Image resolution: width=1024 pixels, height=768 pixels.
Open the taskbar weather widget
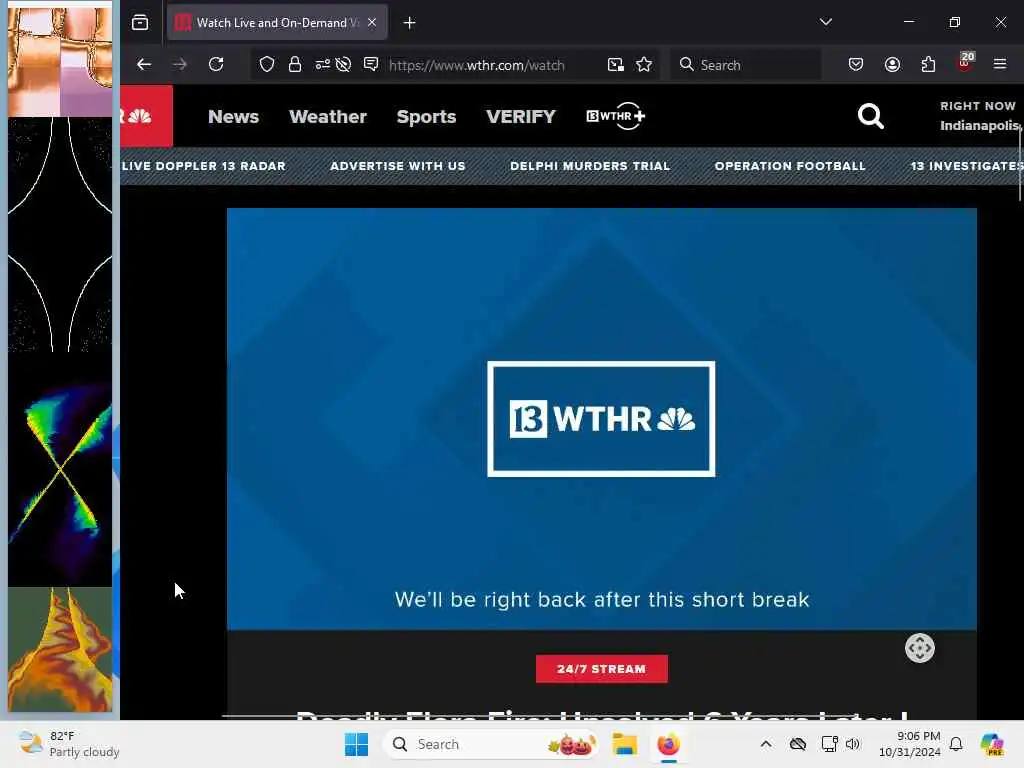69,744
